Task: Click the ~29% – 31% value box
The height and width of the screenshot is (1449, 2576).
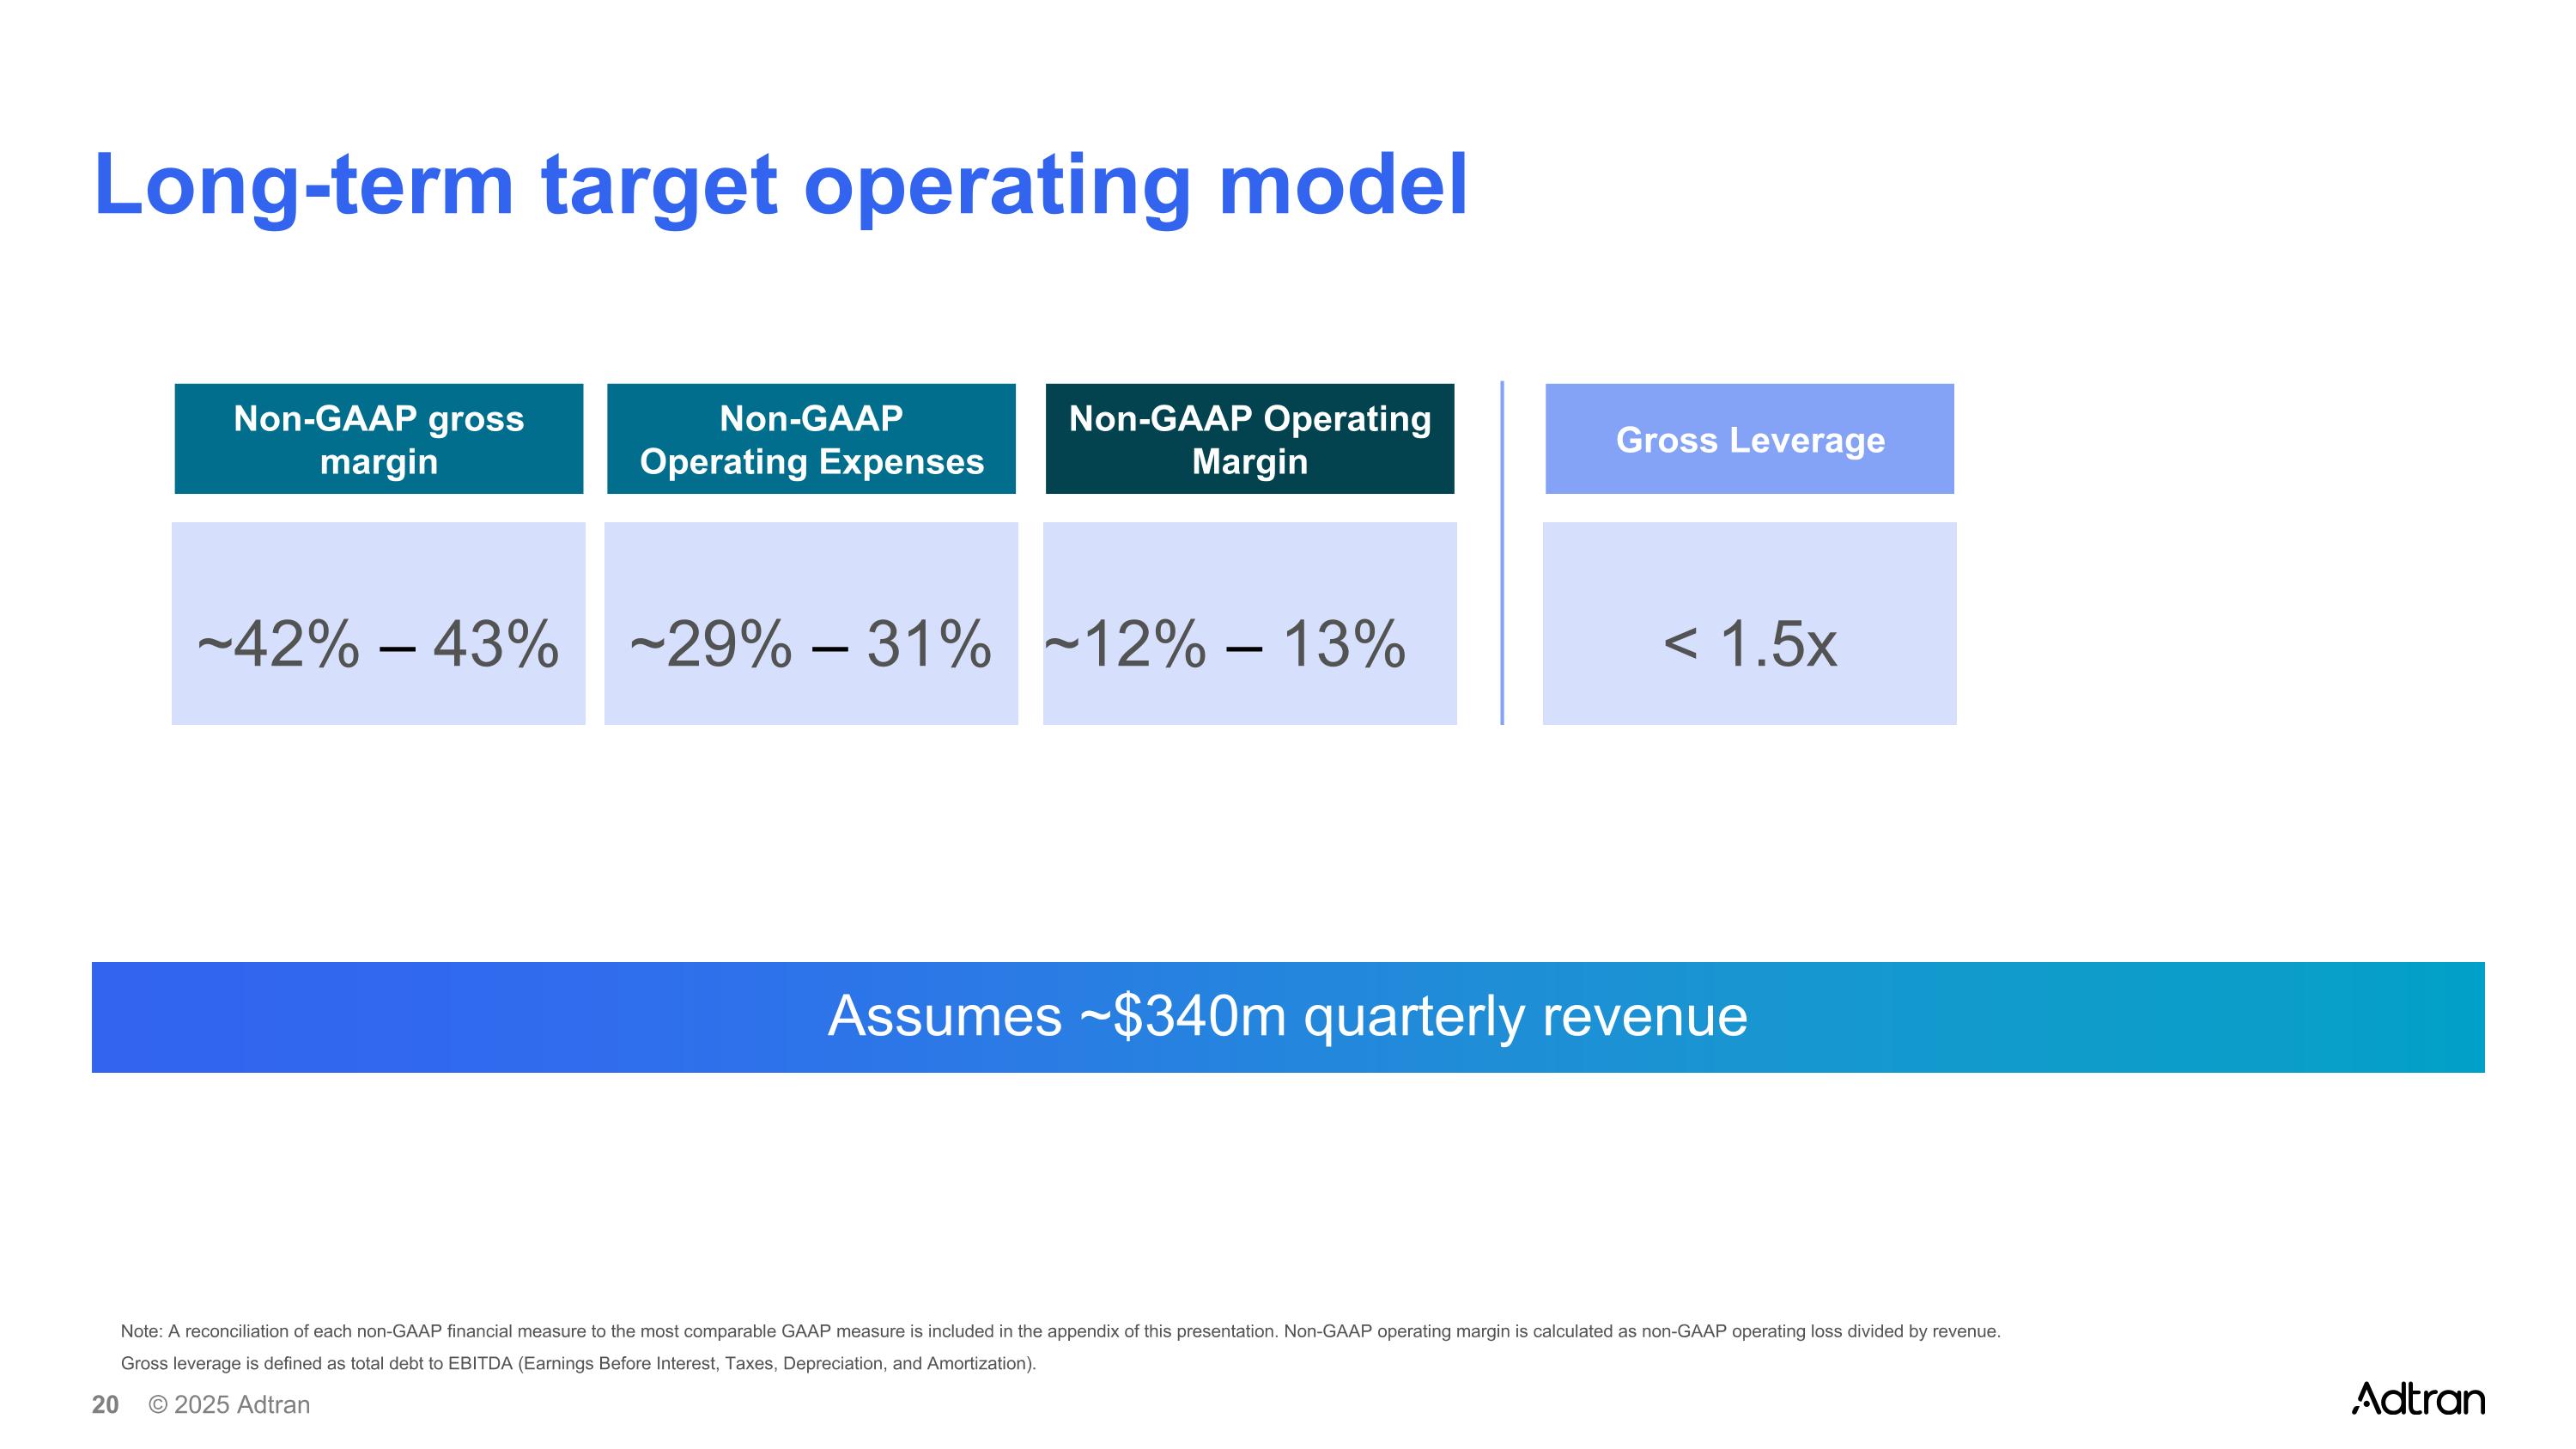Action: (811, 624)
